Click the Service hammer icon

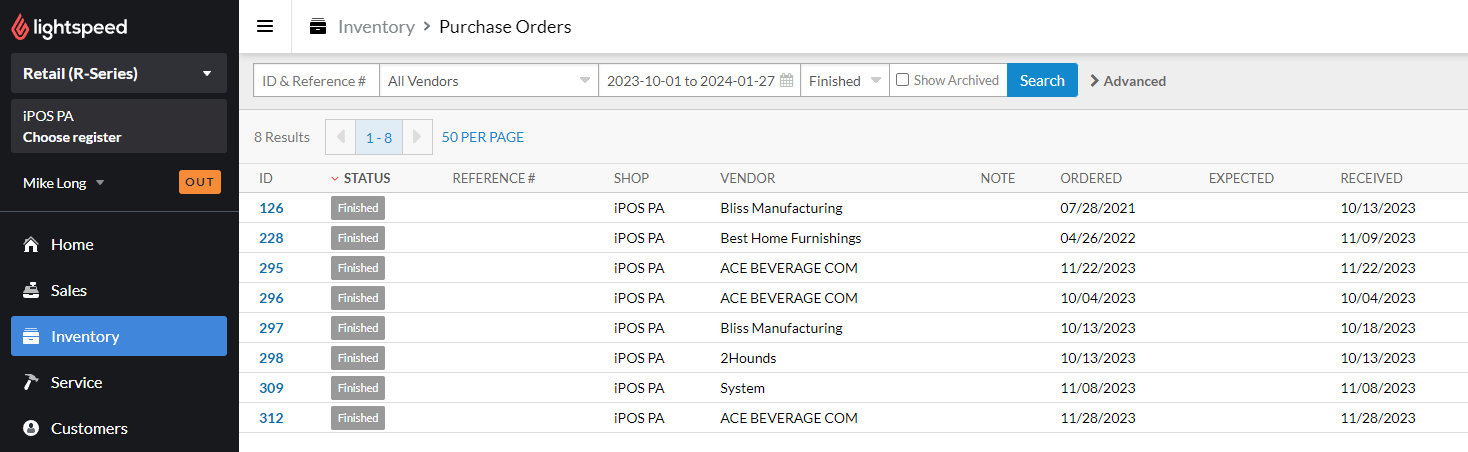(x=31, y=383)
